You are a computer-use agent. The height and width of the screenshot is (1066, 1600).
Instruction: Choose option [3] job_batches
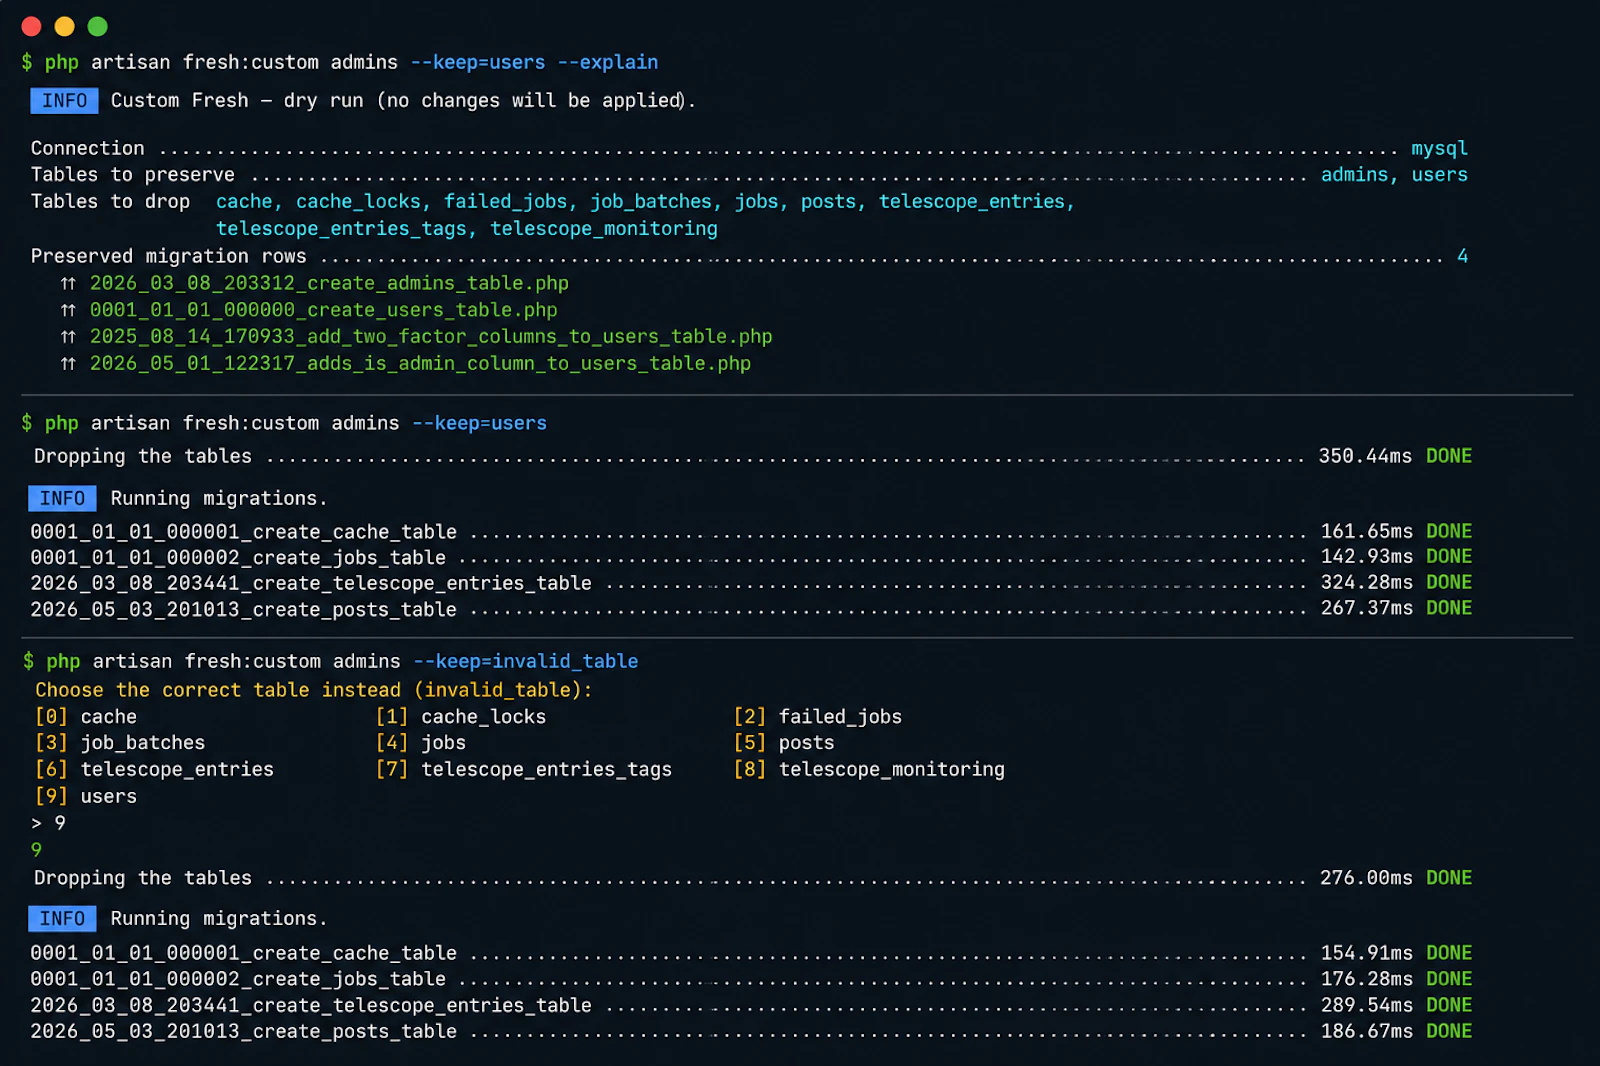point(120,743)
